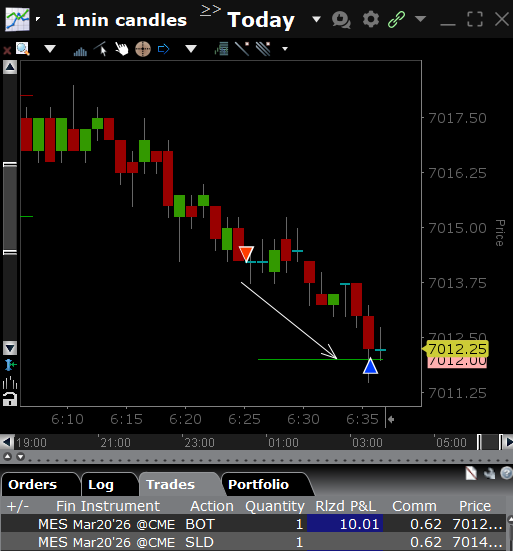Screen dimensions: 513x551
Task: Click the bar chart icon above the lock
Action: click(10, 382)
